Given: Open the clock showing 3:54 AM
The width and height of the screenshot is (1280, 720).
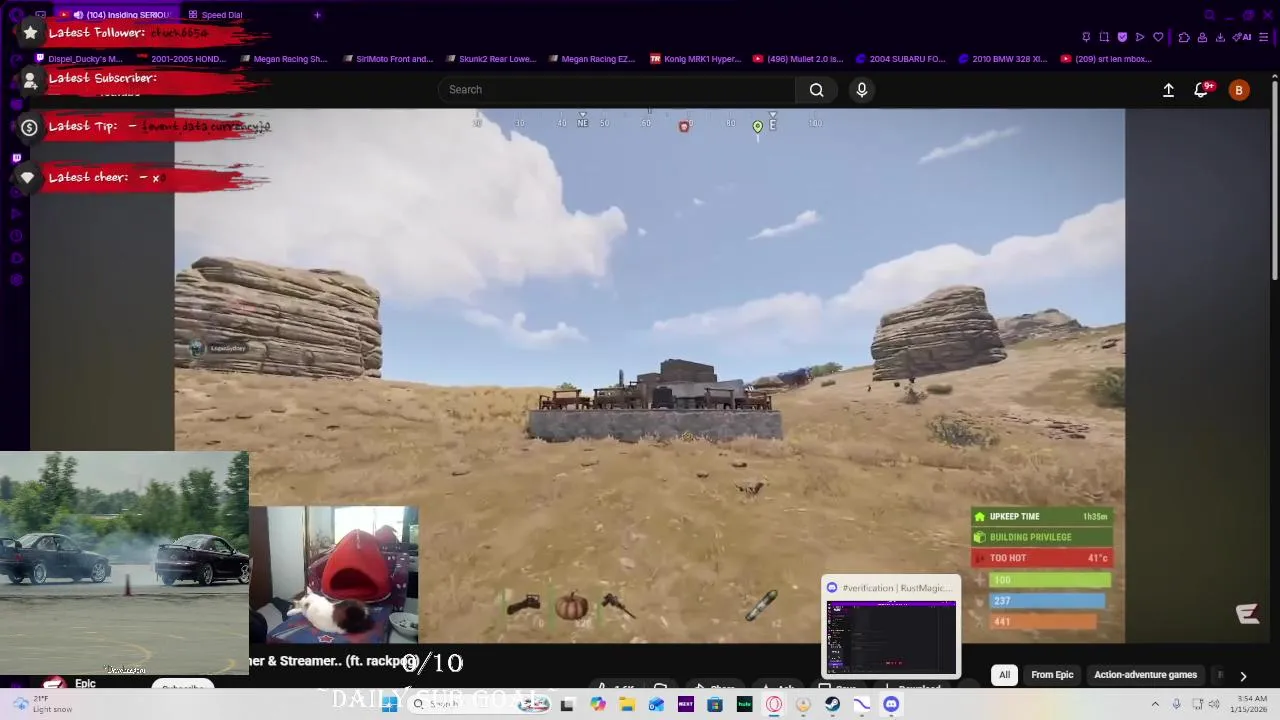Looking at the screenshot, I should pyautogui.click(x=1251, y=704).
